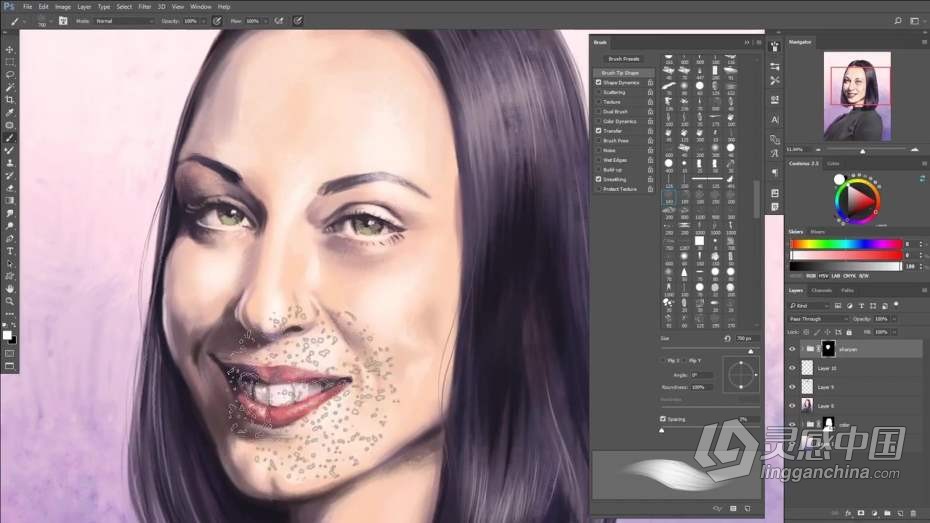Open the Filter menu
Screen dimensions: 930x523
145,6
